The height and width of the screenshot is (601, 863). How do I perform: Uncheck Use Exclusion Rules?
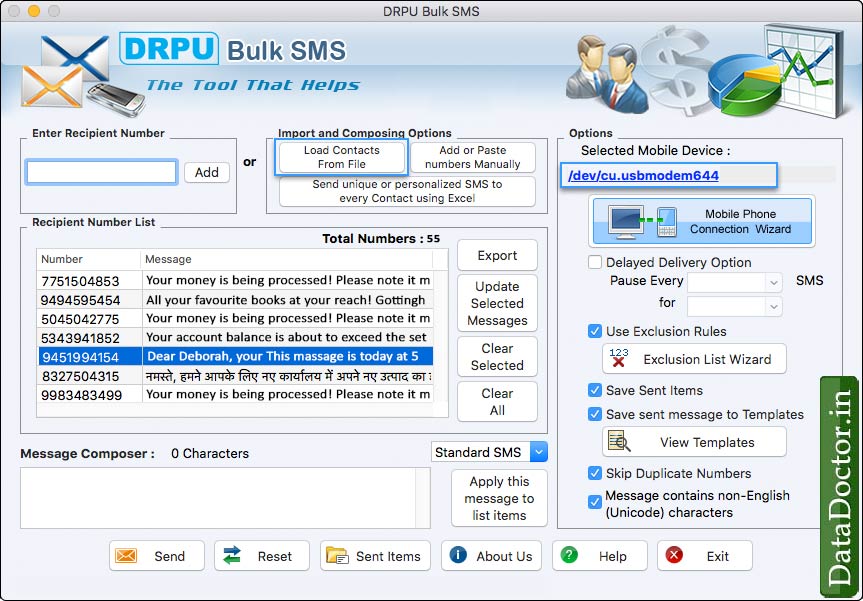coord(594,331)
